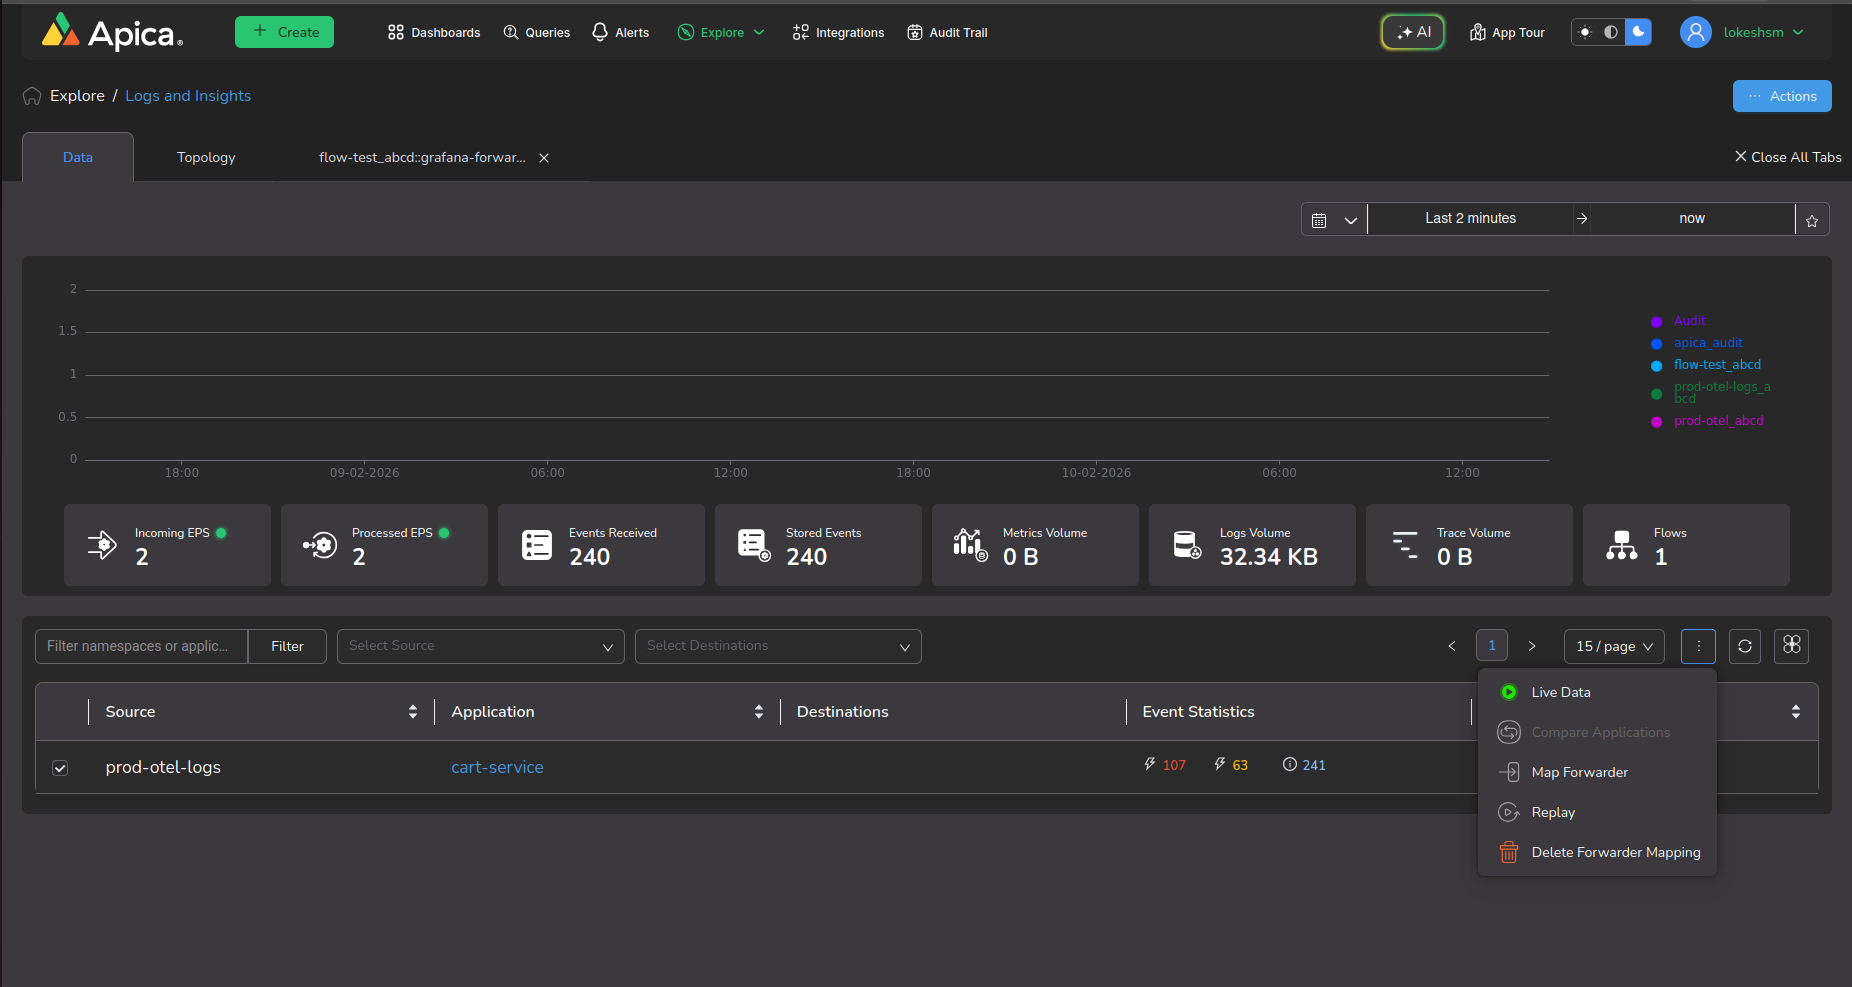Open the vertical three-dot options menu
This screenshot has height=987, width=1852.
[1698, 646]
